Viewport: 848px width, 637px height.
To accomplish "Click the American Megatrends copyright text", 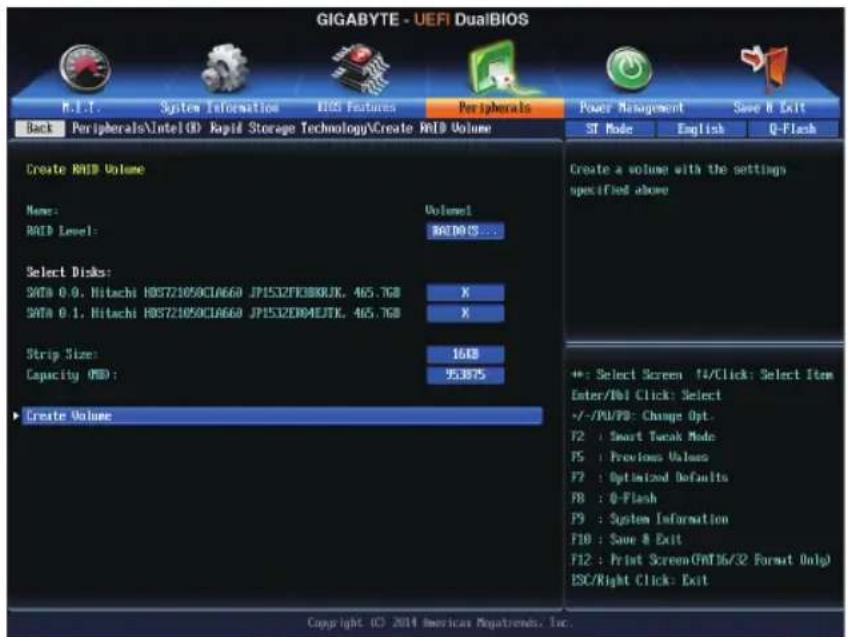I will (x=440, y=623).
